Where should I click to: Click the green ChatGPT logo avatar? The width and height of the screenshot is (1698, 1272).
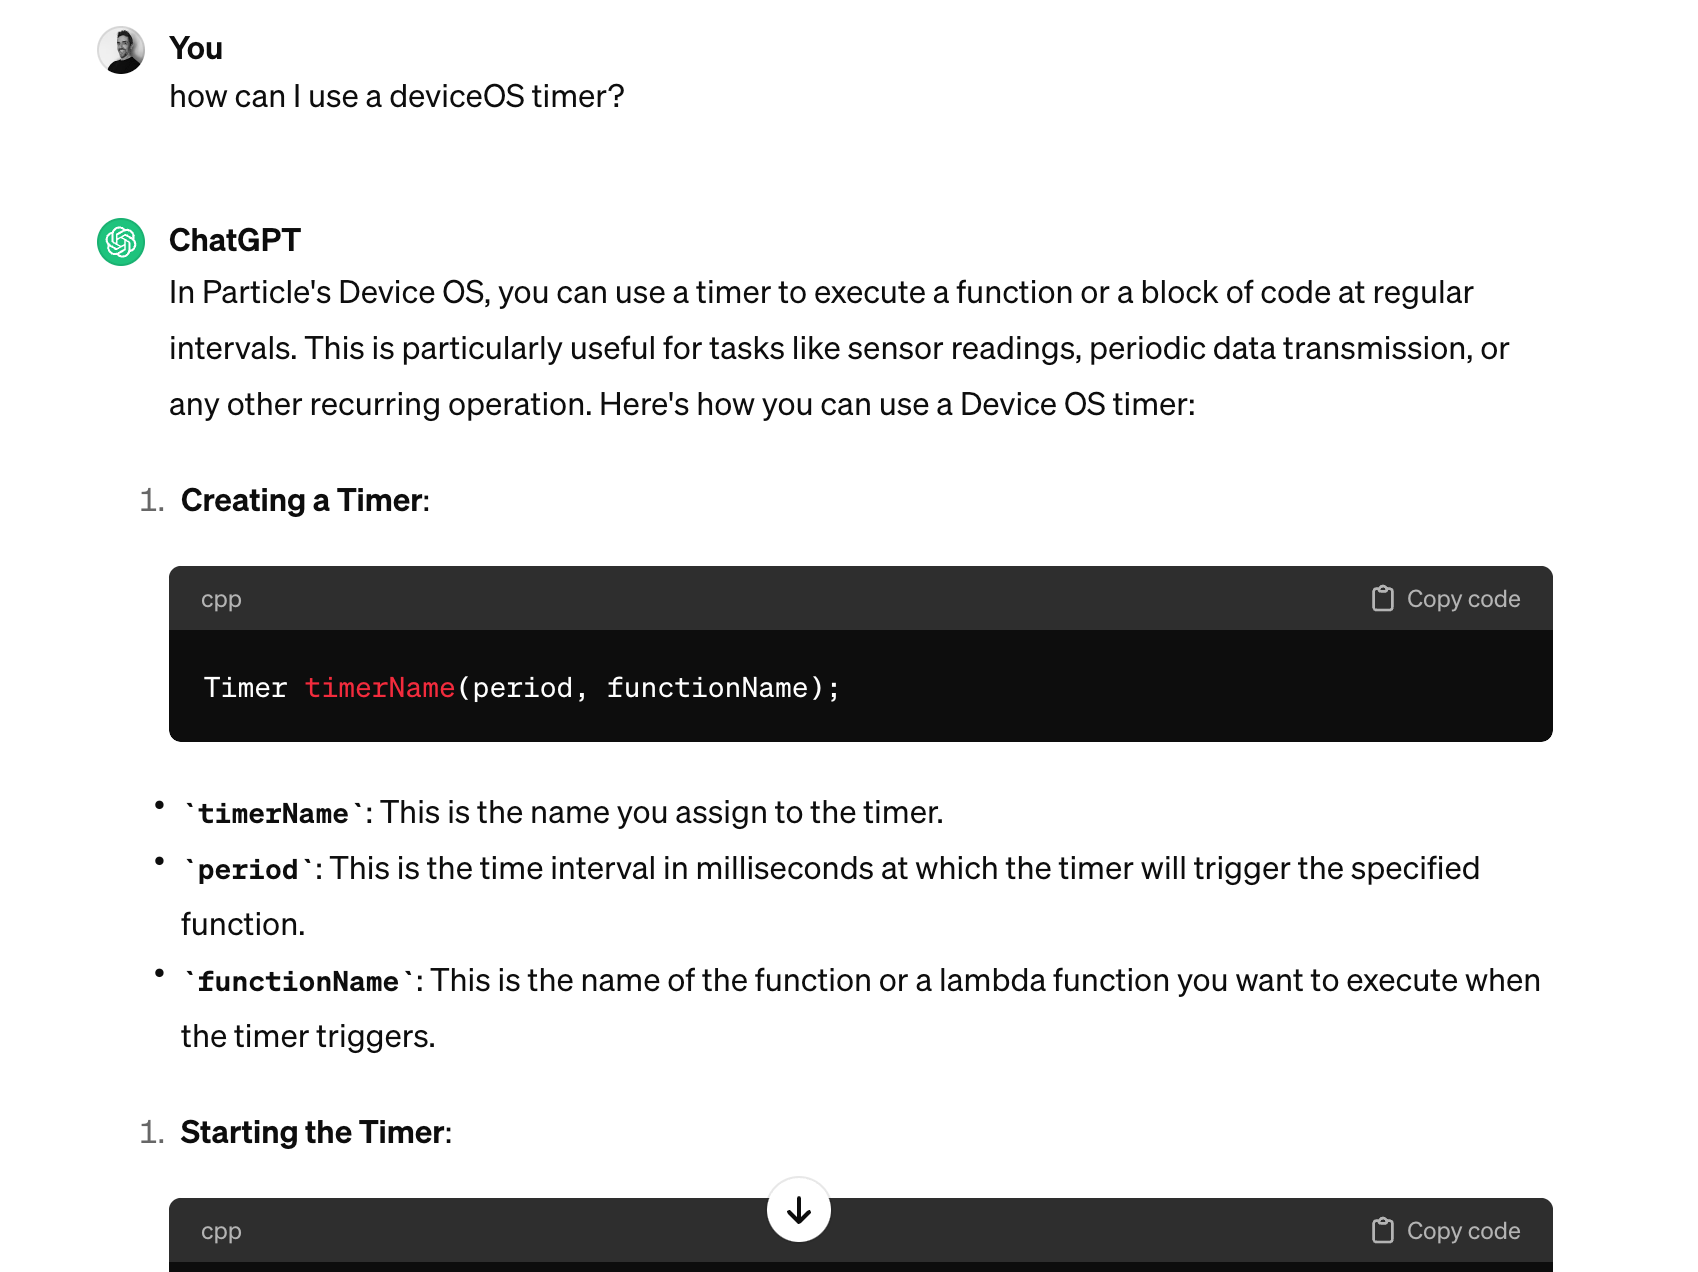point(121,242)
